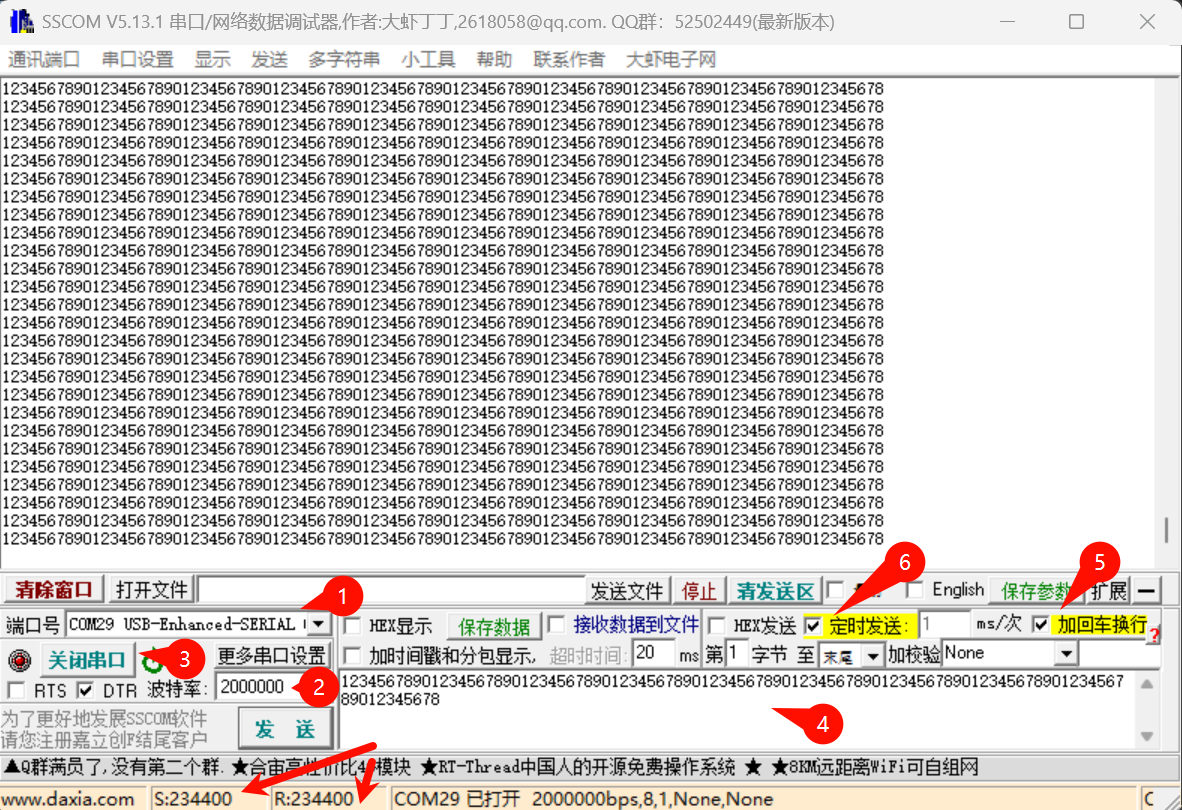1182x810 pixels.
Task: Open the 小工具 menu
Action: [x=428, y=60]
